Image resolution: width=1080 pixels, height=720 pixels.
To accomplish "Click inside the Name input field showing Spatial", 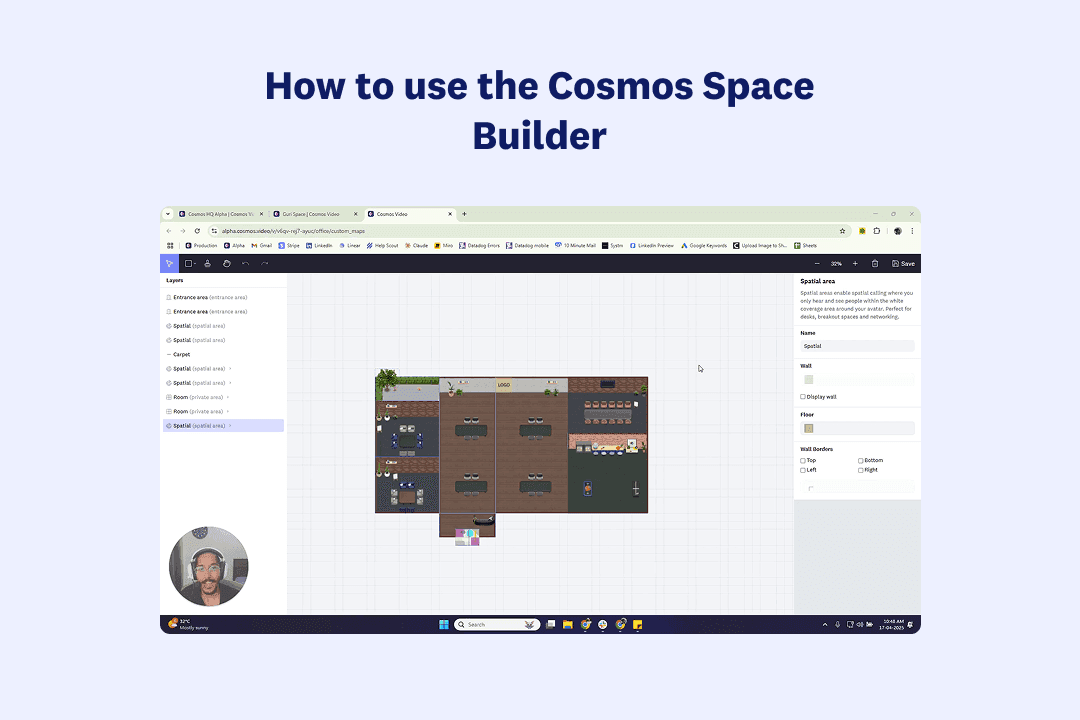I will [x=857, y=346].
